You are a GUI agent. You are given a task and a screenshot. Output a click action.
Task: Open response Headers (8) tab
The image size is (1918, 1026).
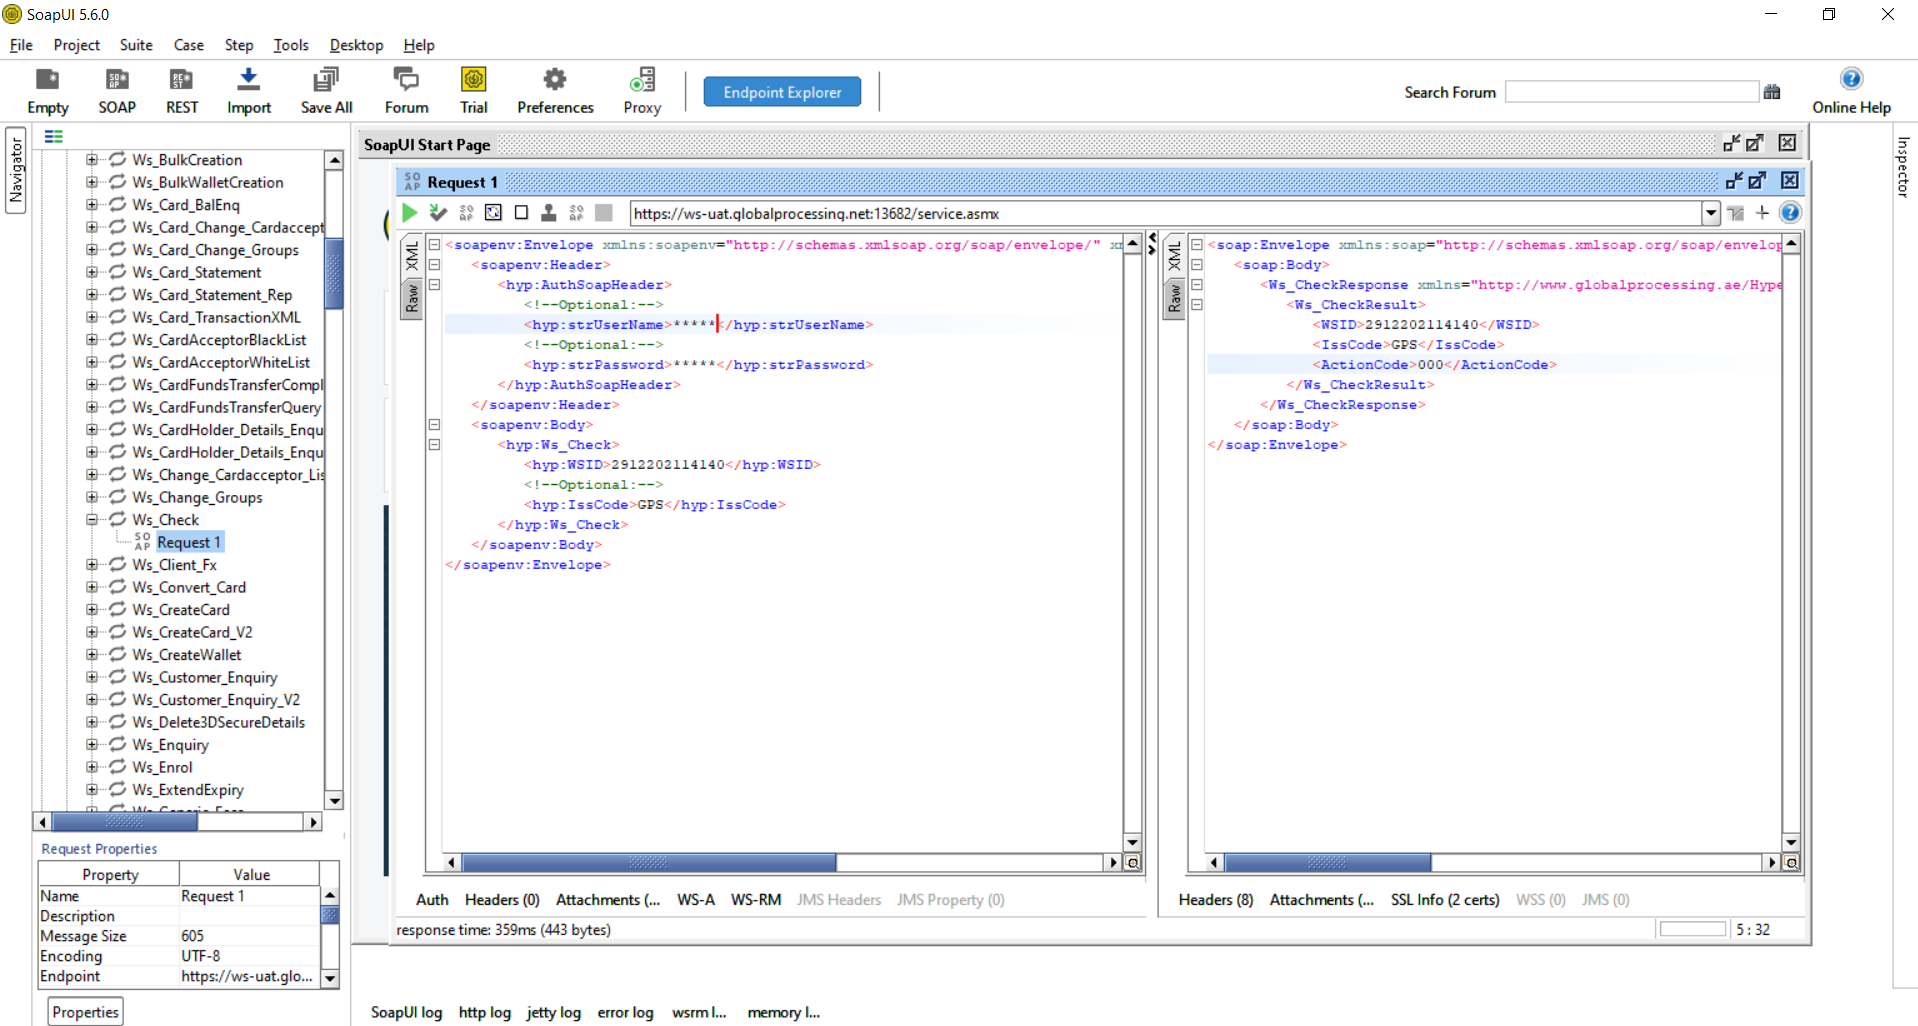pyautogui.click(x=1216, y=900)
